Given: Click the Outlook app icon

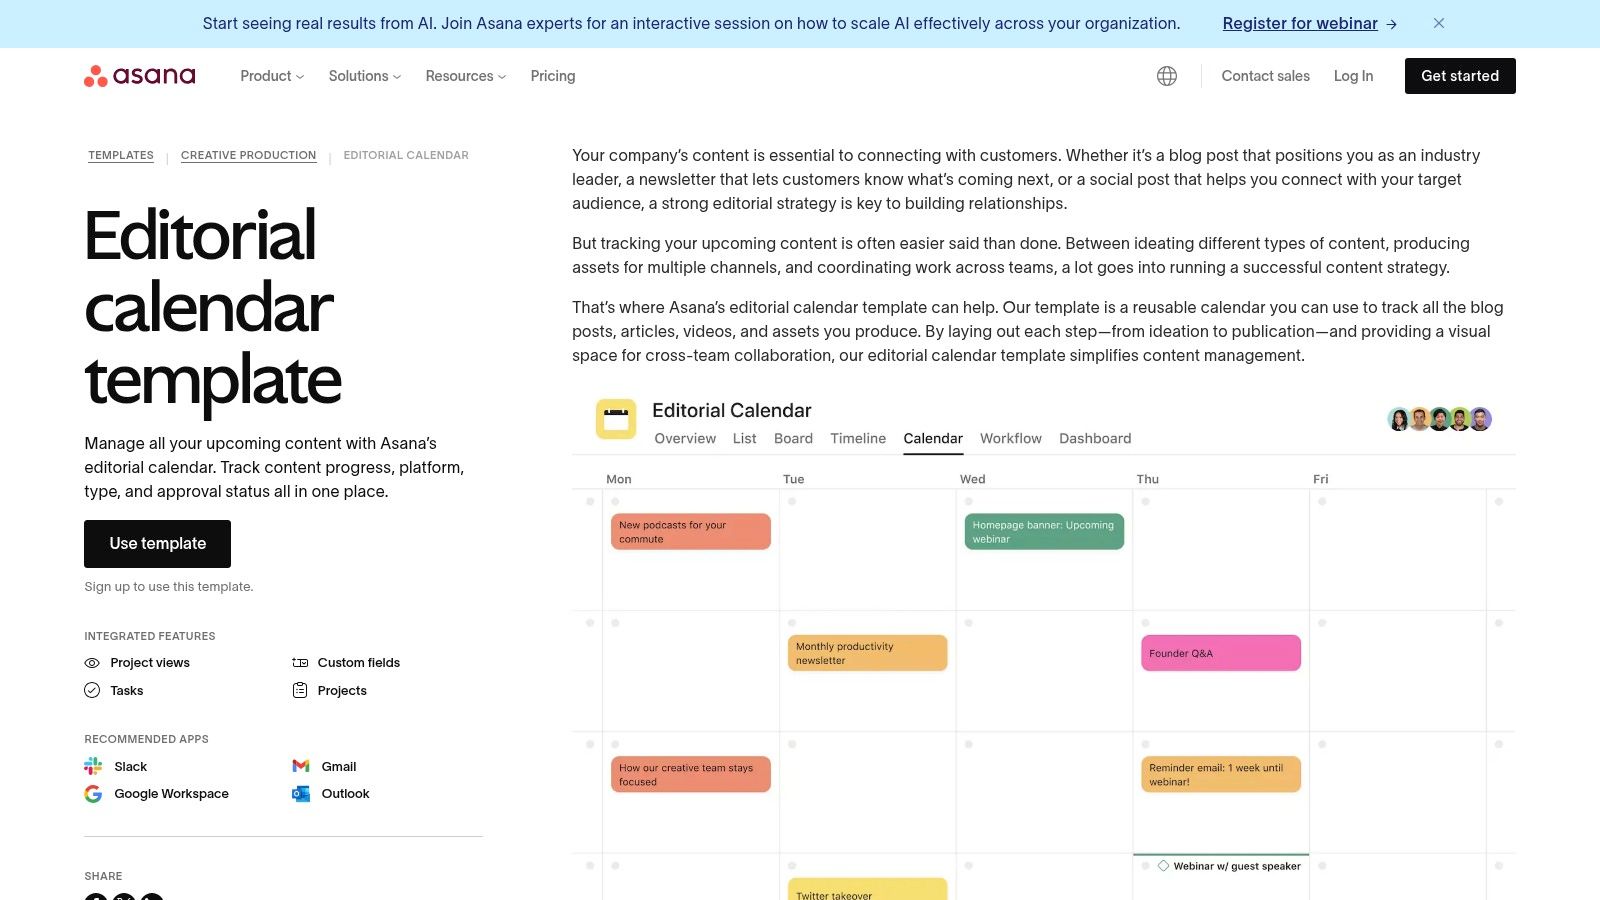Looking at the screenshot, I should (301, 794).
